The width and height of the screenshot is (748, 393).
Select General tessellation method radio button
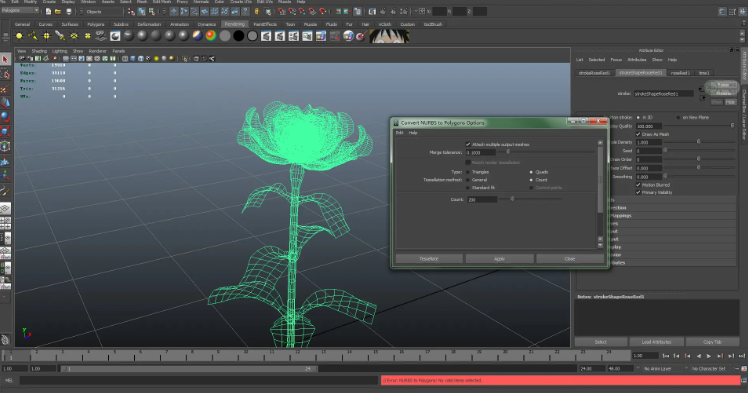[468, 180]
